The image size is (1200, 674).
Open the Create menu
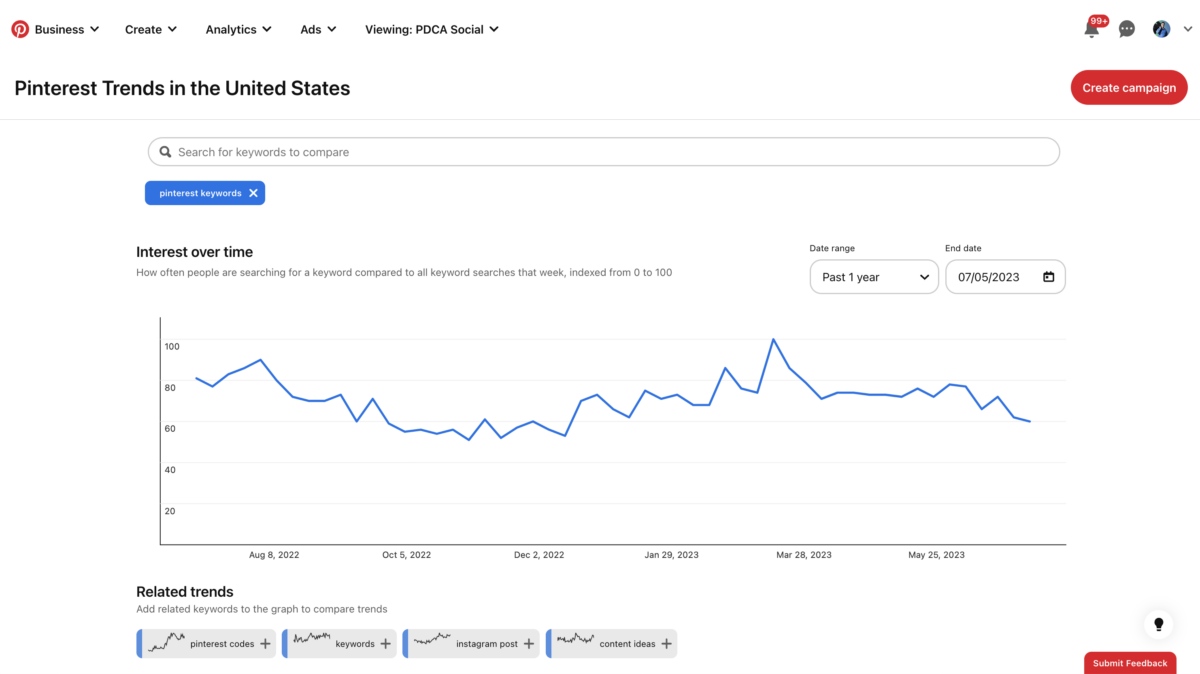(150, 29)
